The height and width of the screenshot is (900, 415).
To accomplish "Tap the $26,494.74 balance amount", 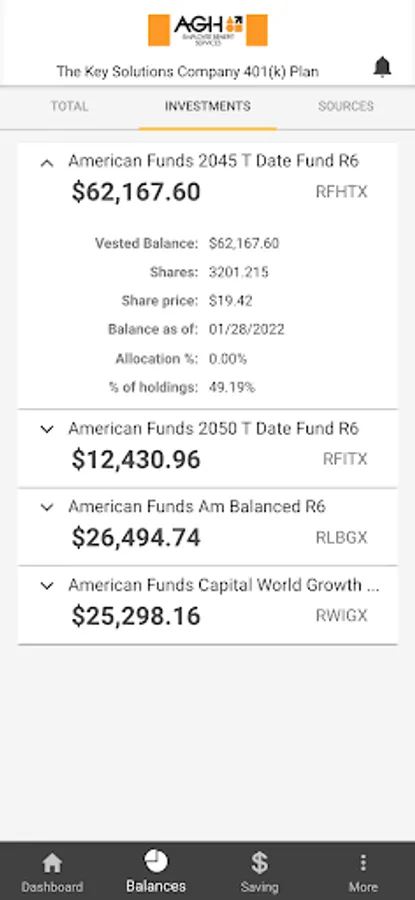I will click(136, 538).
